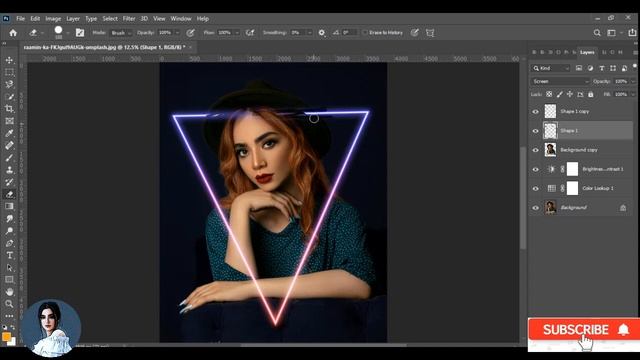This screenshot has height=360, width=640.
Task: Select the Gradient tool
Action: point(9,207)
